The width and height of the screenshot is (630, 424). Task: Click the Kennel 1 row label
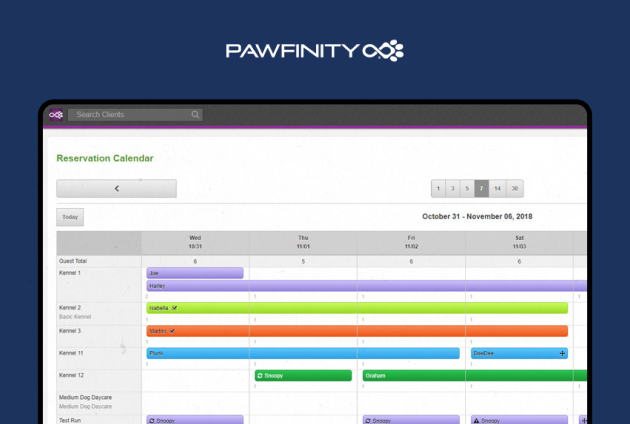coord(70,273)
